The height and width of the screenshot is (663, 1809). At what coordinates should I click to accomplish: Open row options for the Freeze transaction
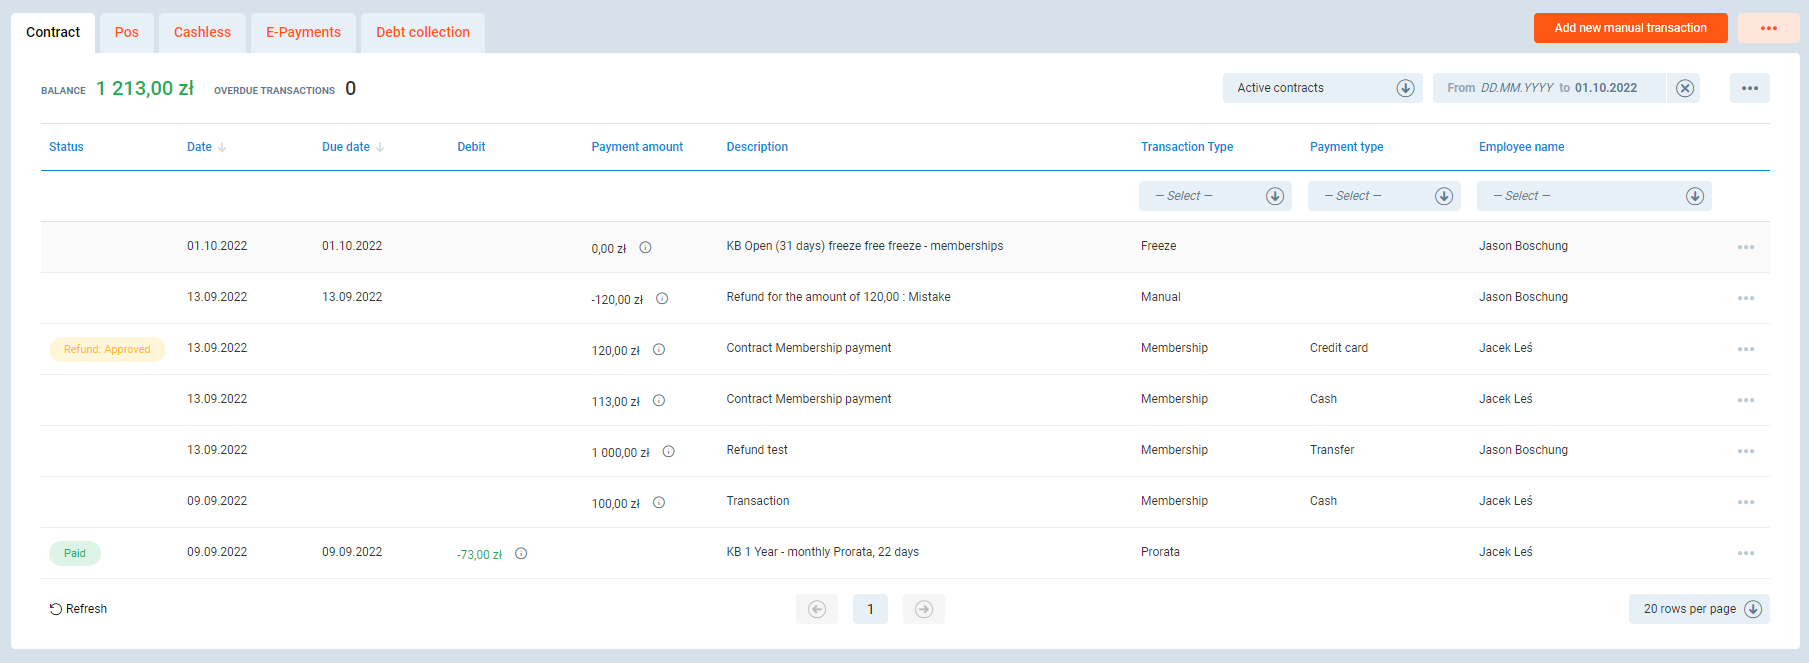[1745, 247]
